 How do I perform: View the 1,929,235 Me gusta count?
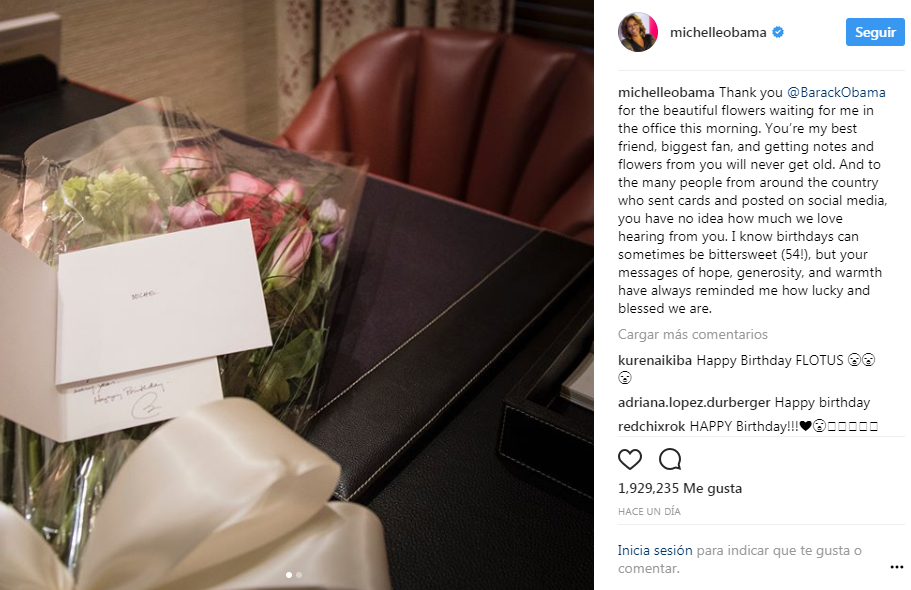point(680,488)
